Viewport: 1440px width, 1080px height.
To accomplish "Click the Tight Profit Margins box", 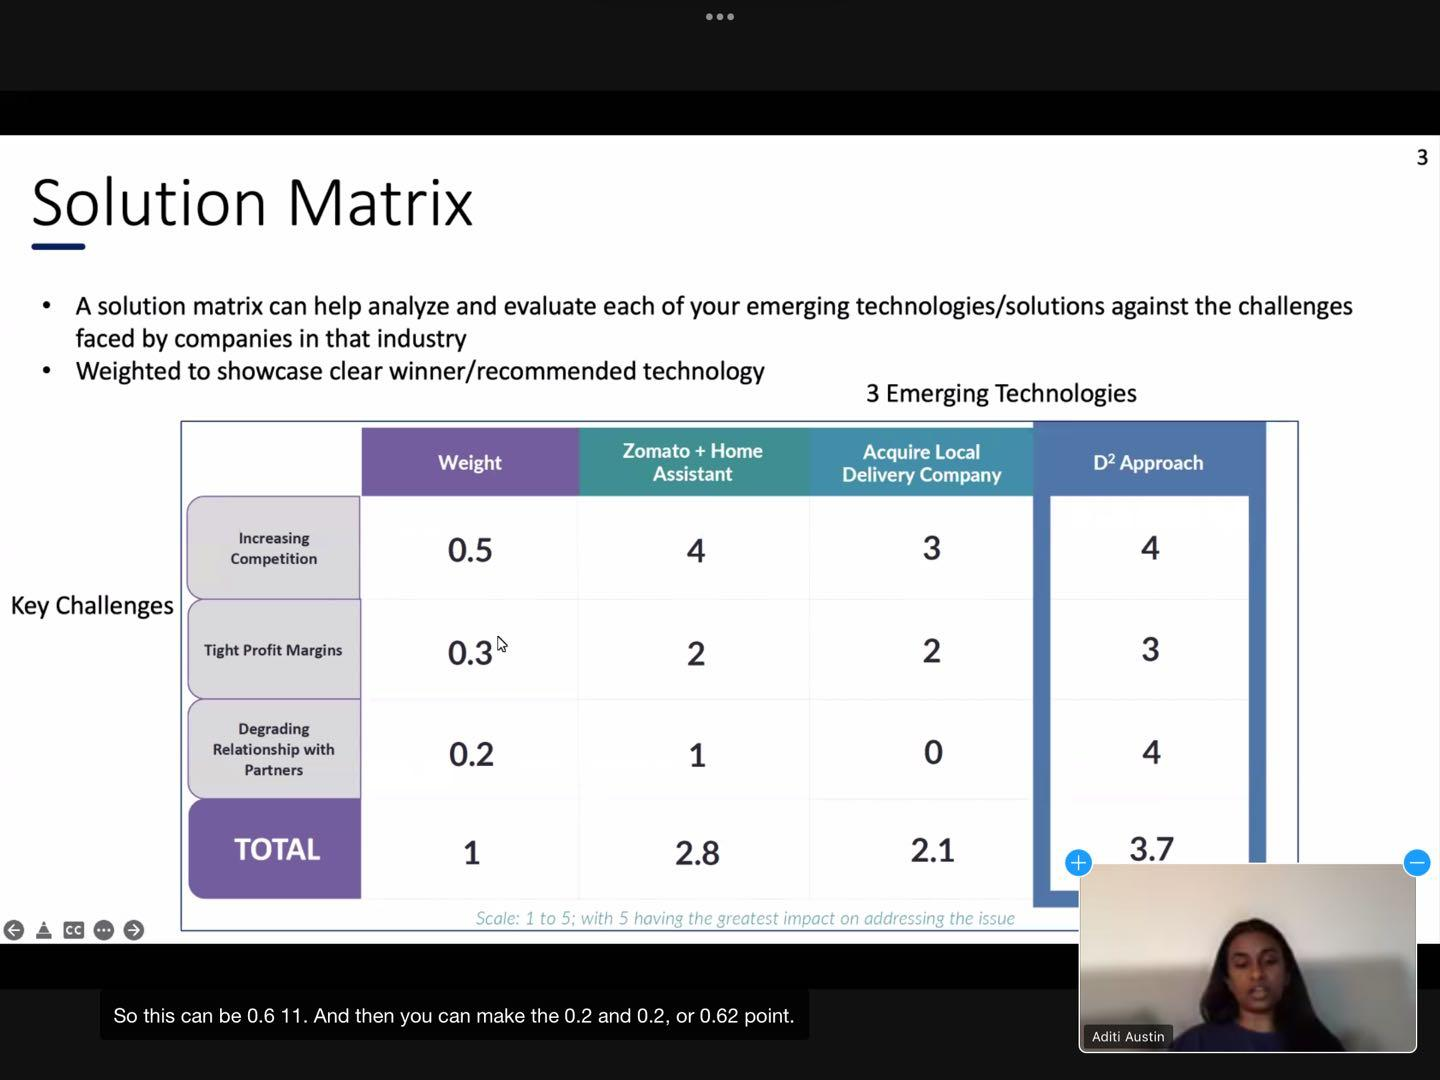I will [x=274, y=650].
